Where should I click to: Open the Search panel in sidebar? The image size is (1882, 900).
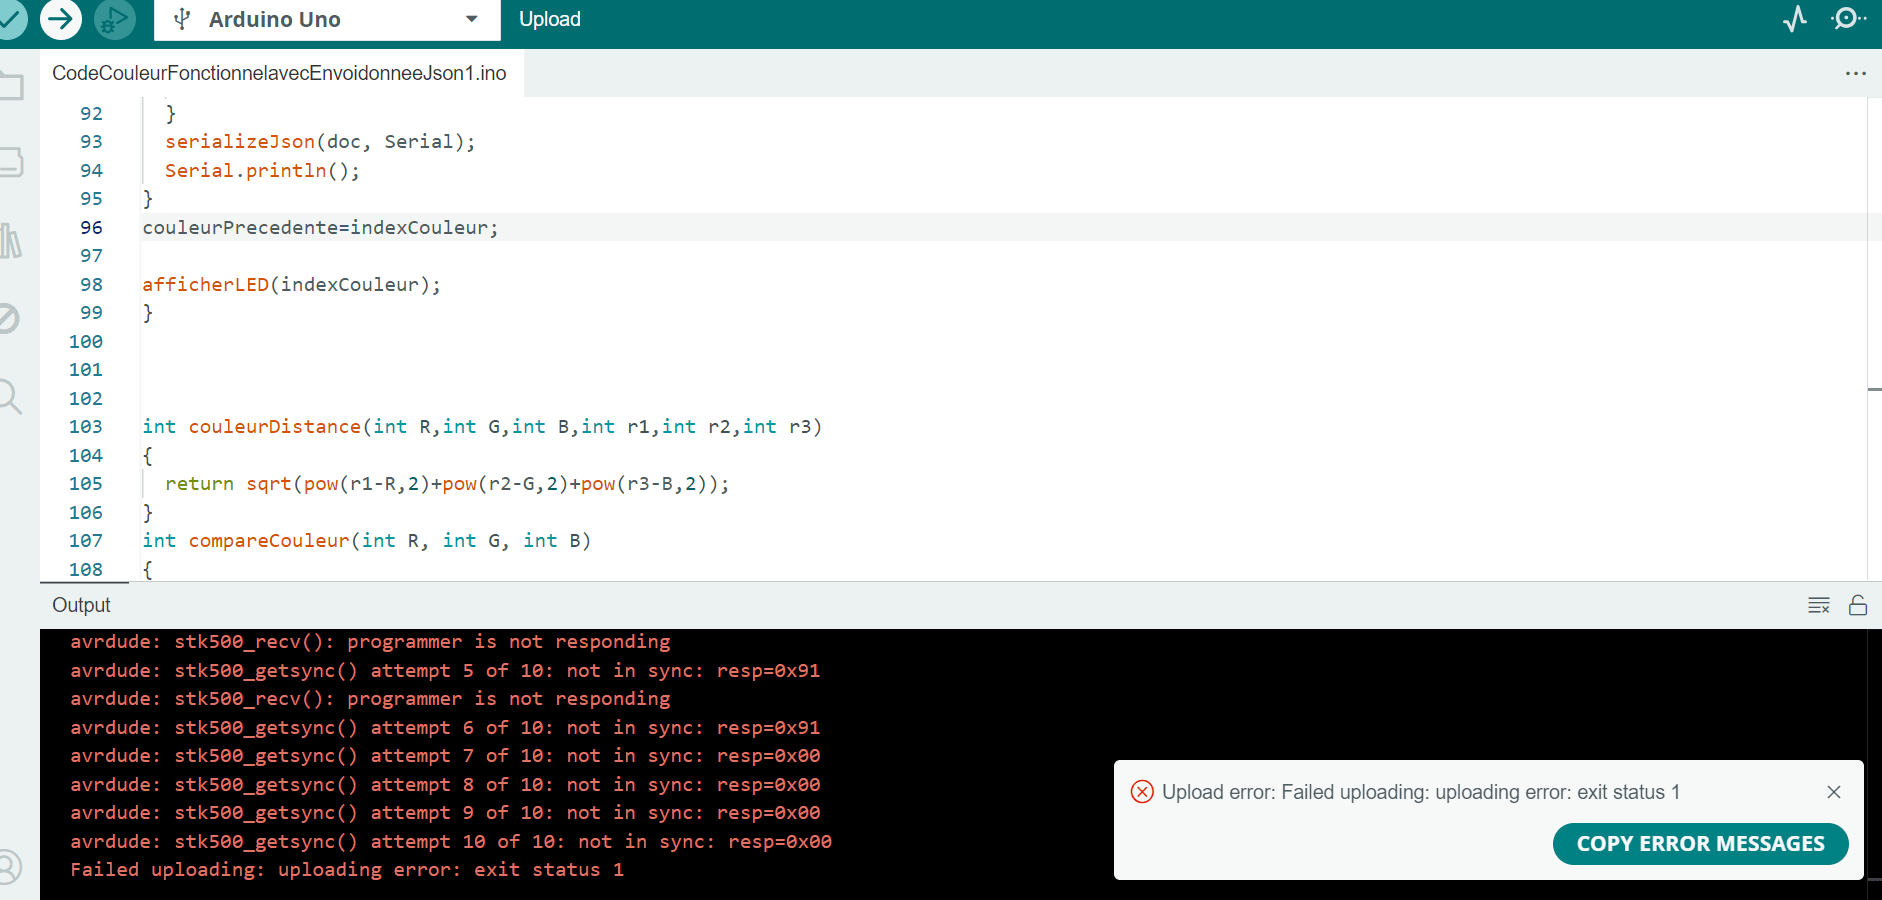point(10,397)
